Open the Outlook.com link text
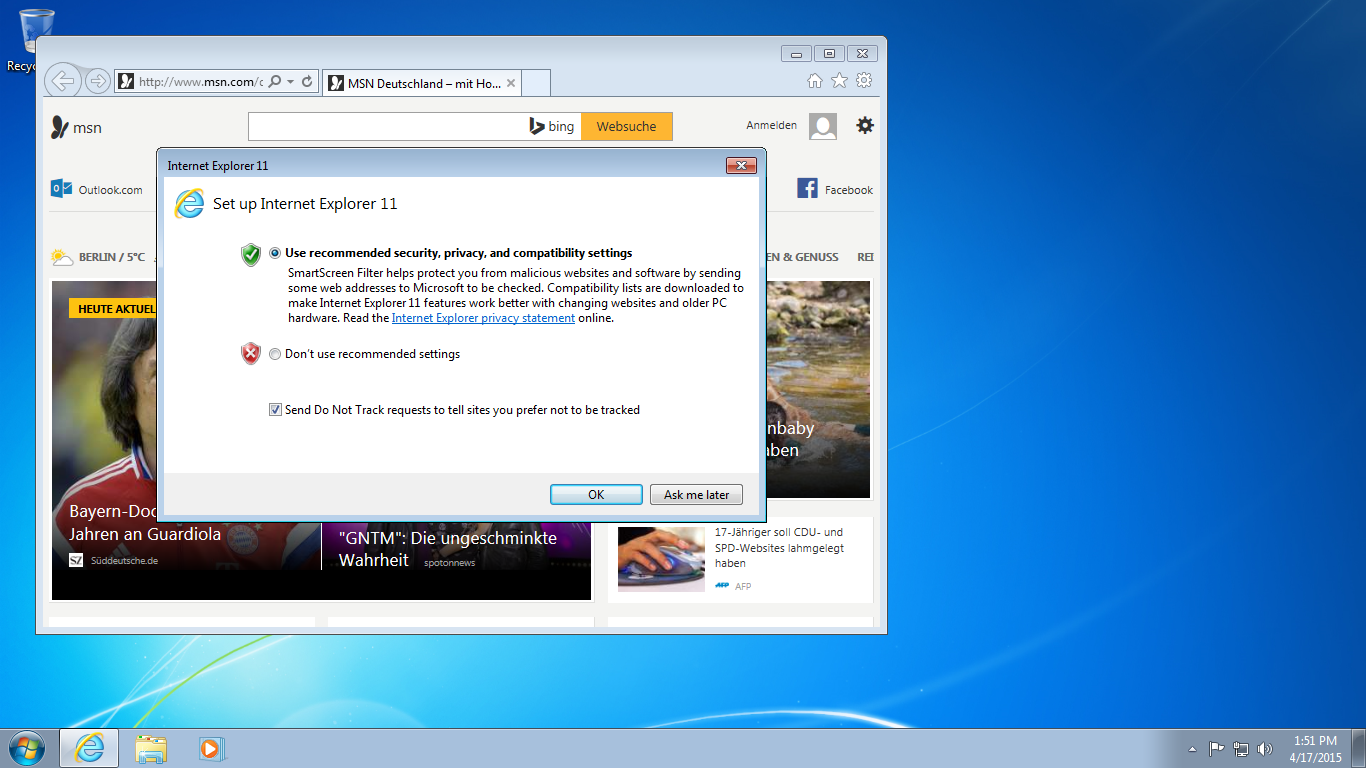 click(111, 190)
